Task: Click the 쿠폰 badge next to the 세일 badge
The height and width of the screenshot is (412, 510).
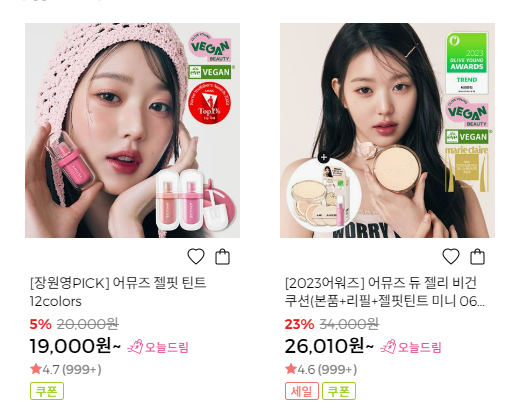Action: pyautogui.click(x=339, y=391)
